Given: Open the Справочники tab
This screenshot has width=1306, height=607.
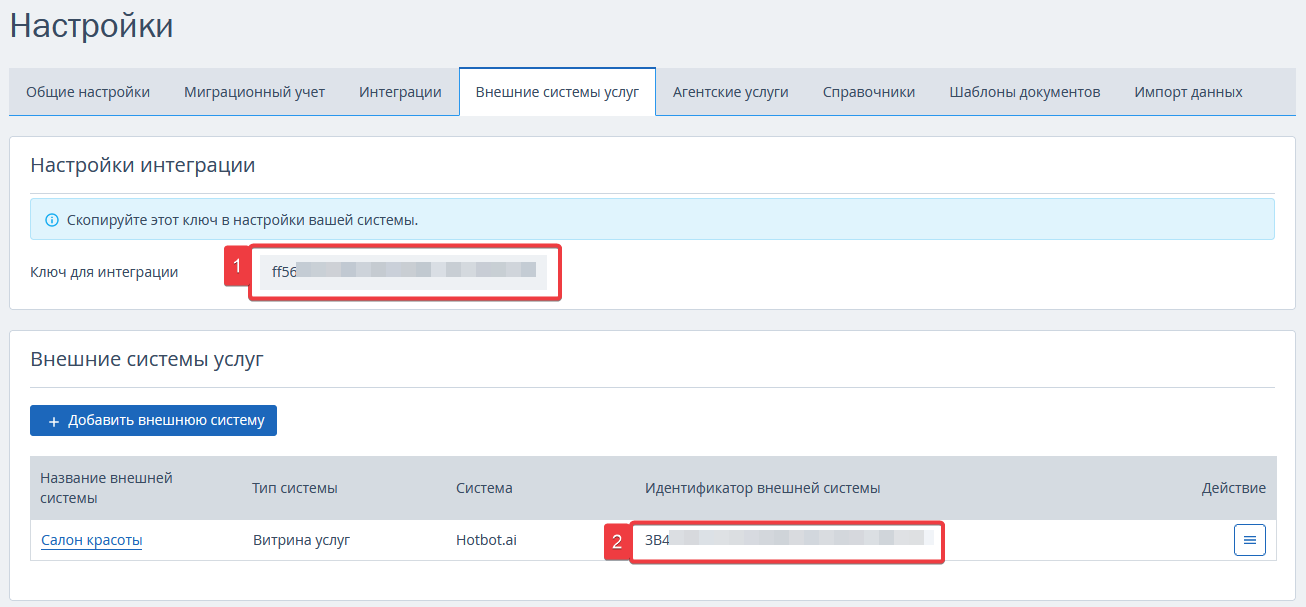Looking at the screenshot, I should (869, 92).
